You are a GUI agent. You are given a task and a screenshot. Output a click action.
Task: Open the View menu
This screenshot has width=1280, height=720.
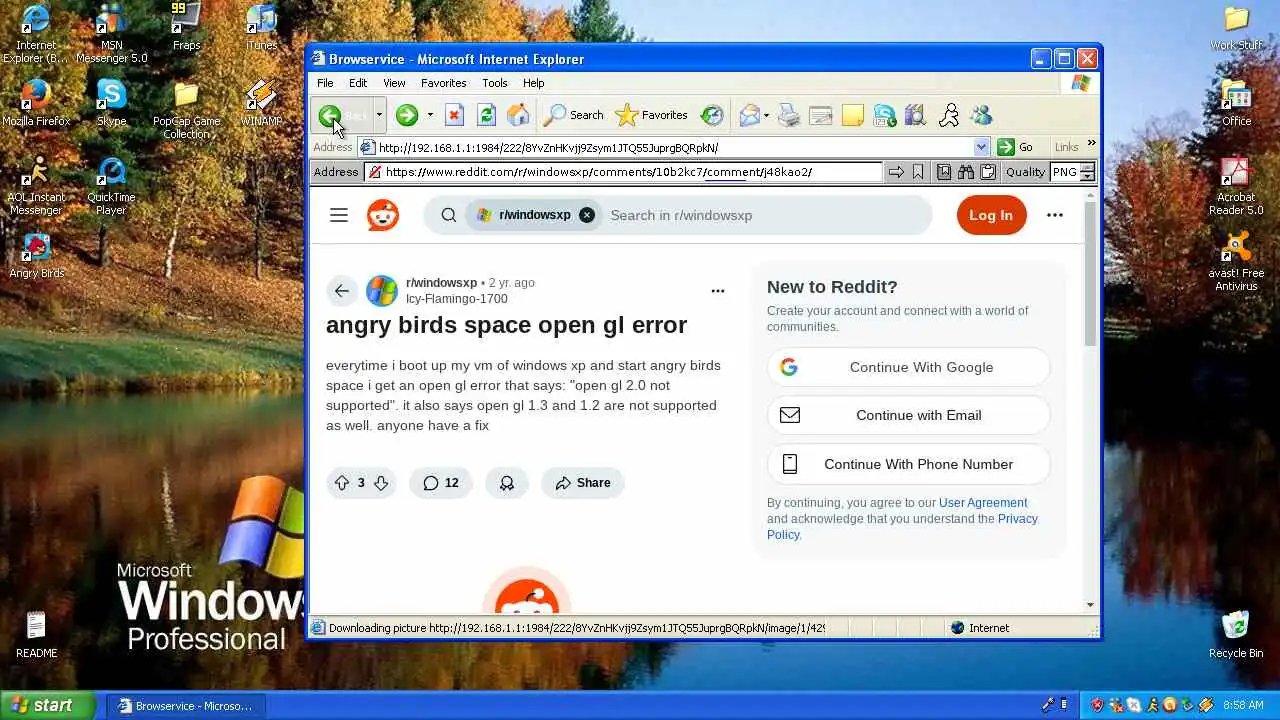[x=394, y=83]
